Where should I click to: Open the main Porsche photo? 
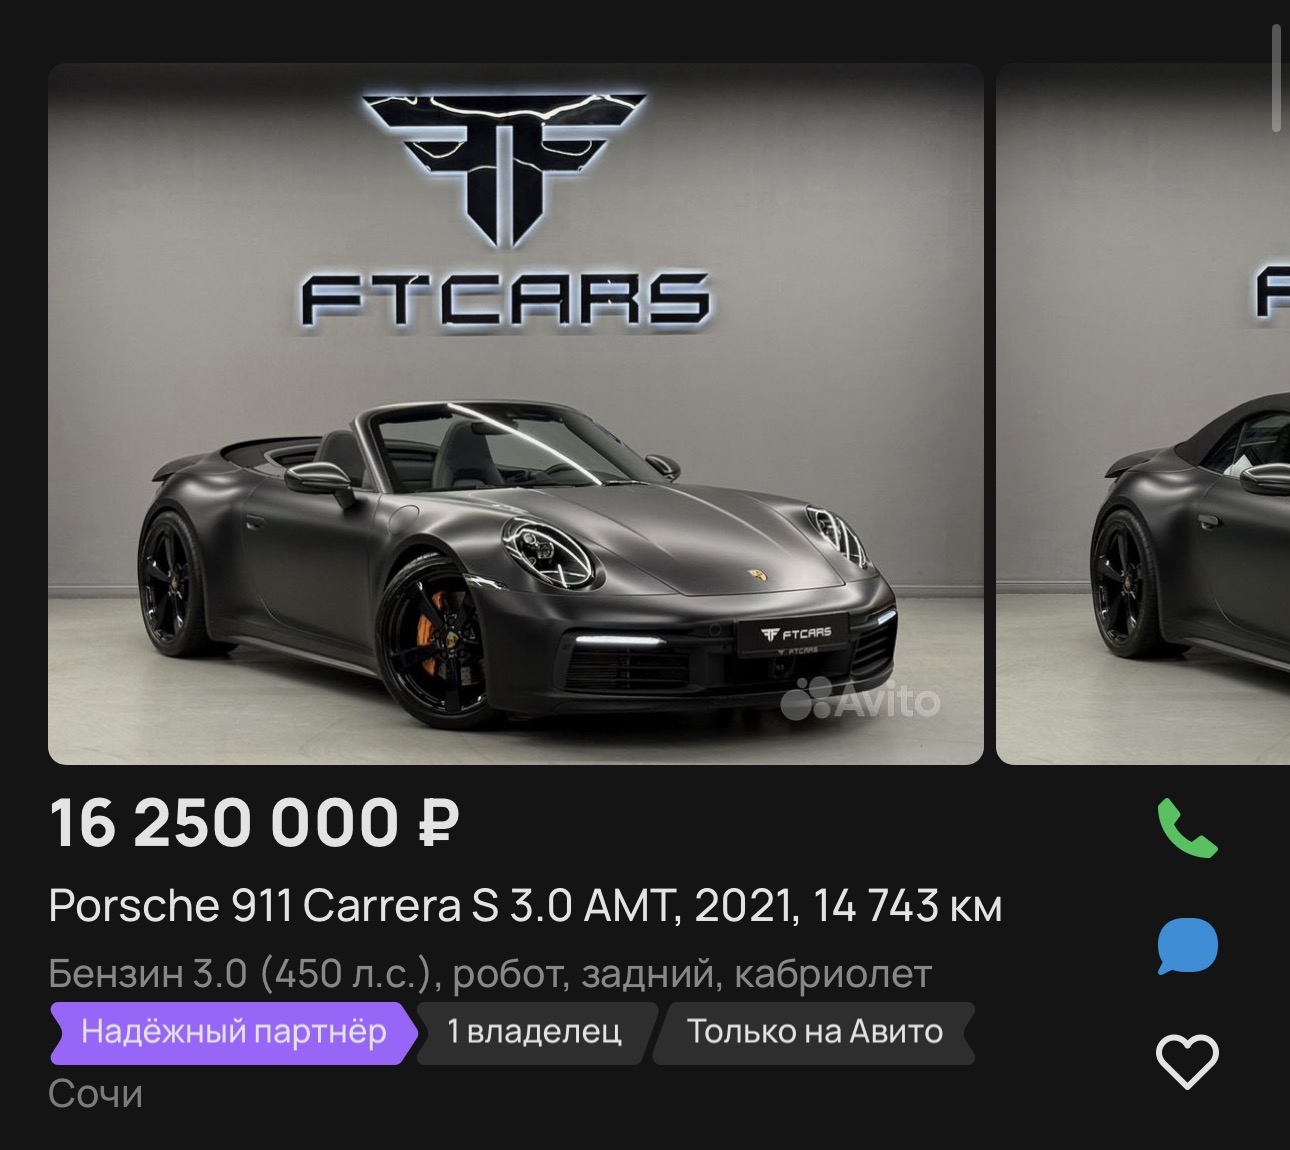516,414
